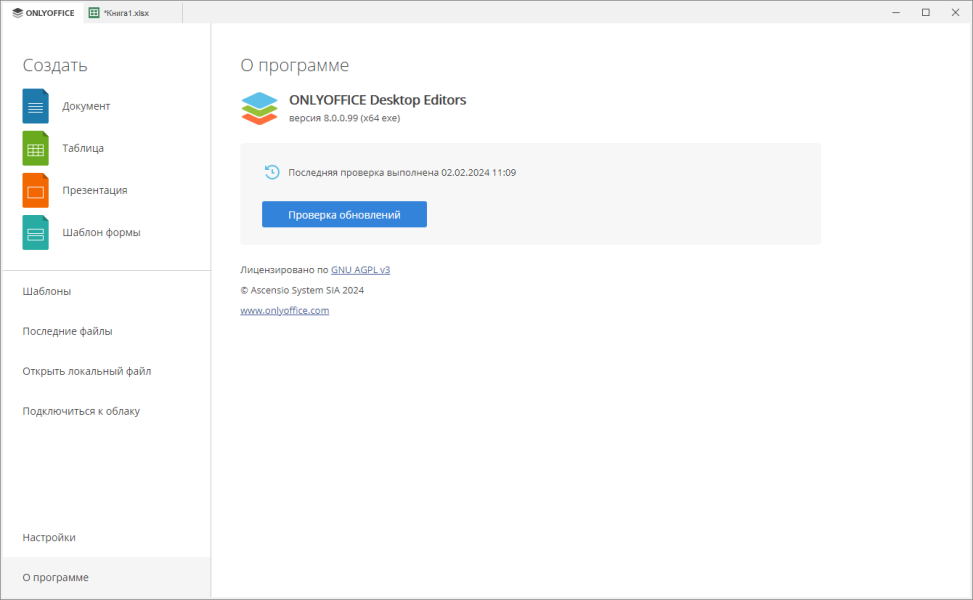Click the spreadsheet icon on Книга1.xlsx tab

(94, 12)
